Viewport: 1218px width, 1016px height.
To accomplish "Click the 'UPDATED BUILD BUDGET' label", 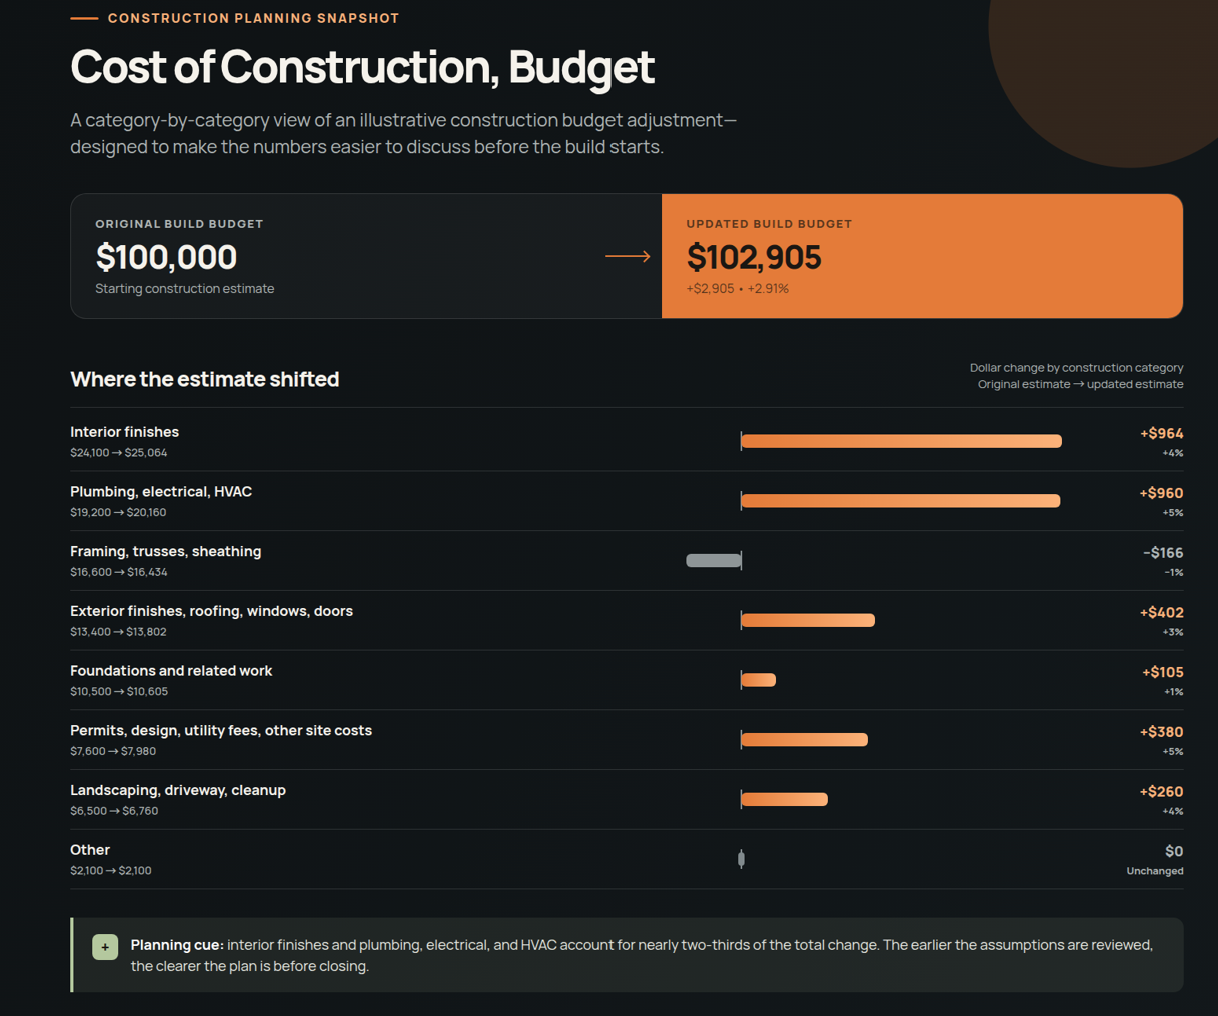I will click(769, 224).
